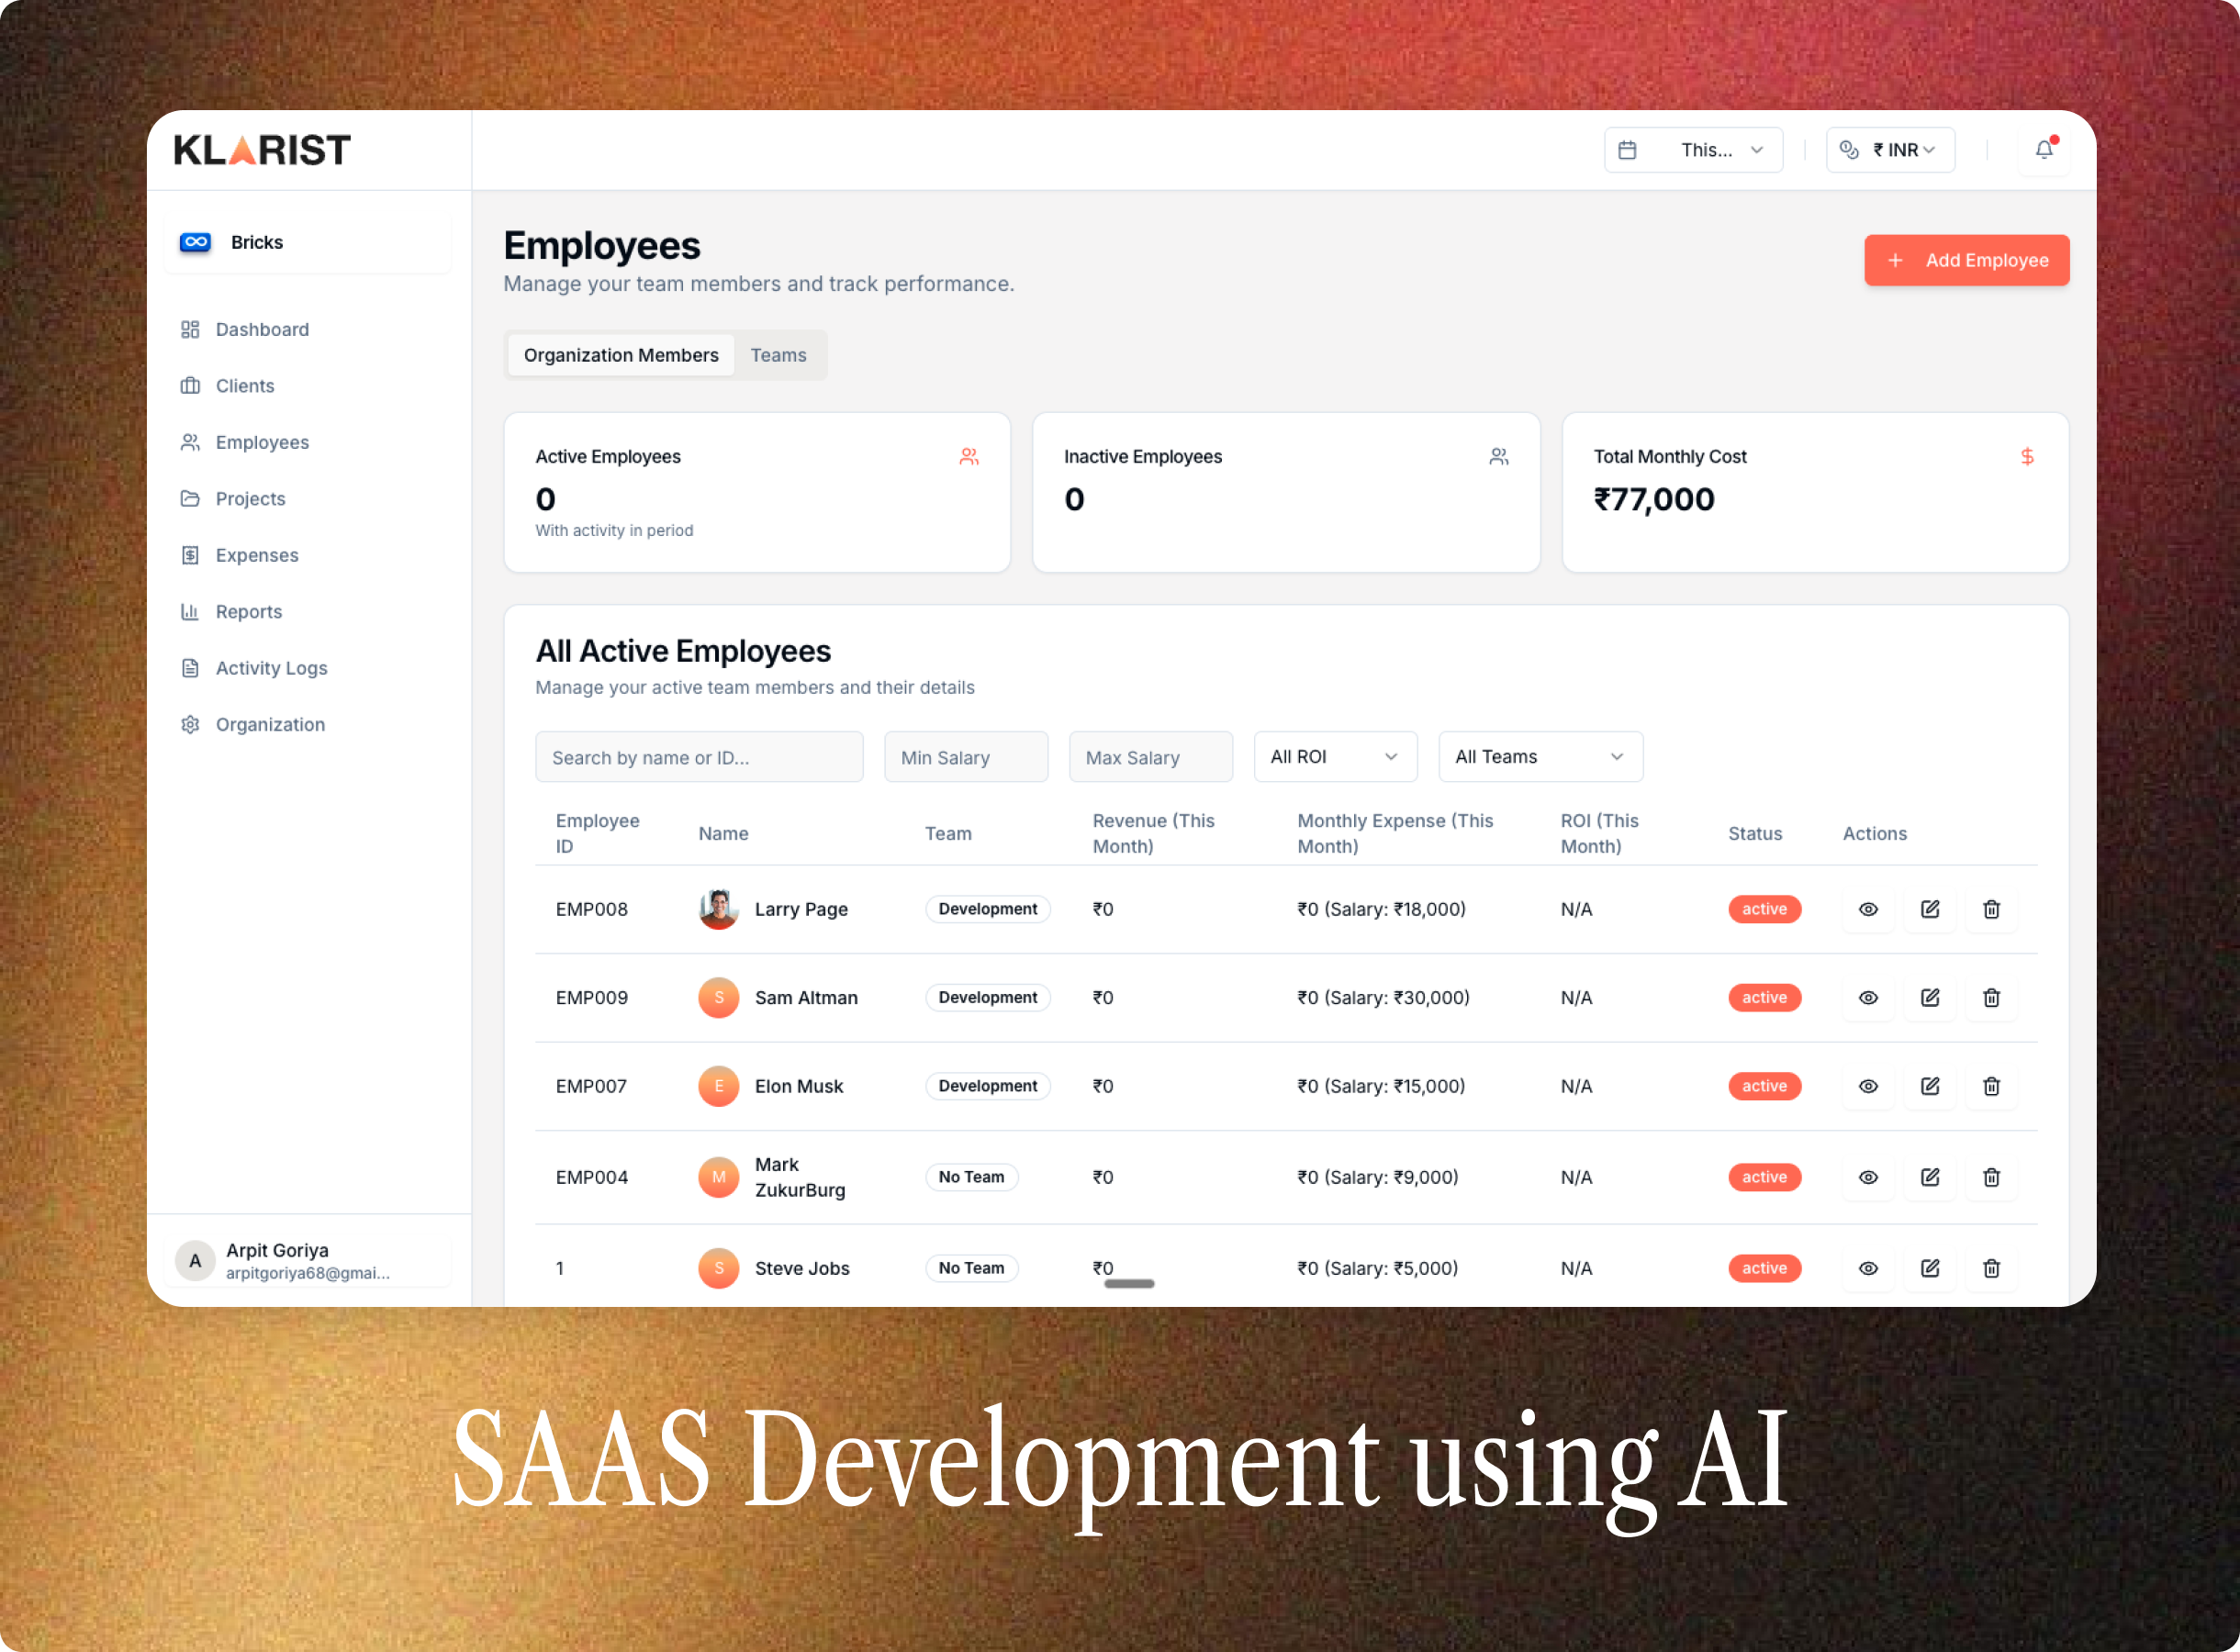
Task: Click the Min Salary input
Action: [966, 757]
